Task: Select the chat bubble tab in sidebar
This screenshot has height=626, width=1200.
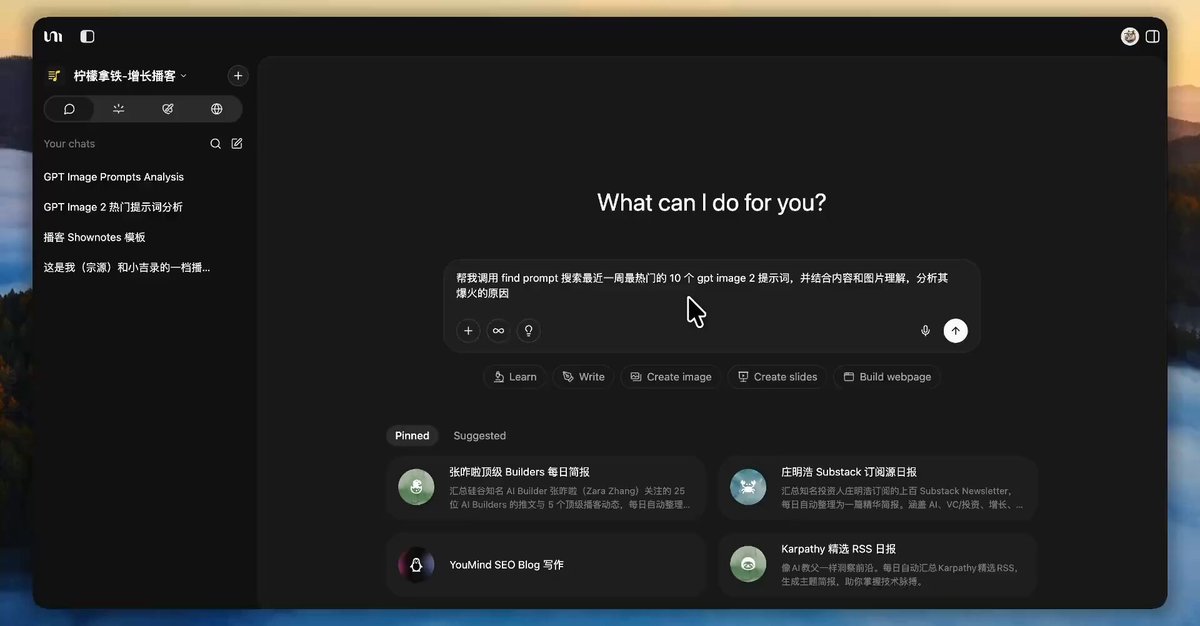Action: coord(69,109)
